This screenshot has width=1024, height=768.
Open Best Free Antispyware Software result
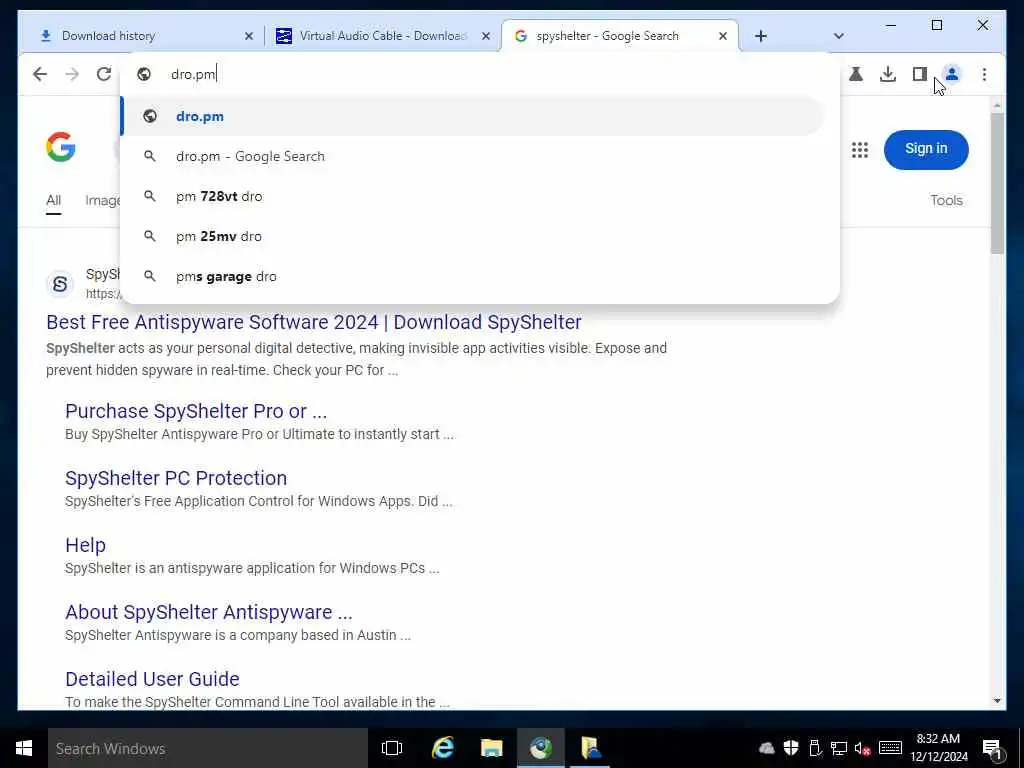pos(313,322)
